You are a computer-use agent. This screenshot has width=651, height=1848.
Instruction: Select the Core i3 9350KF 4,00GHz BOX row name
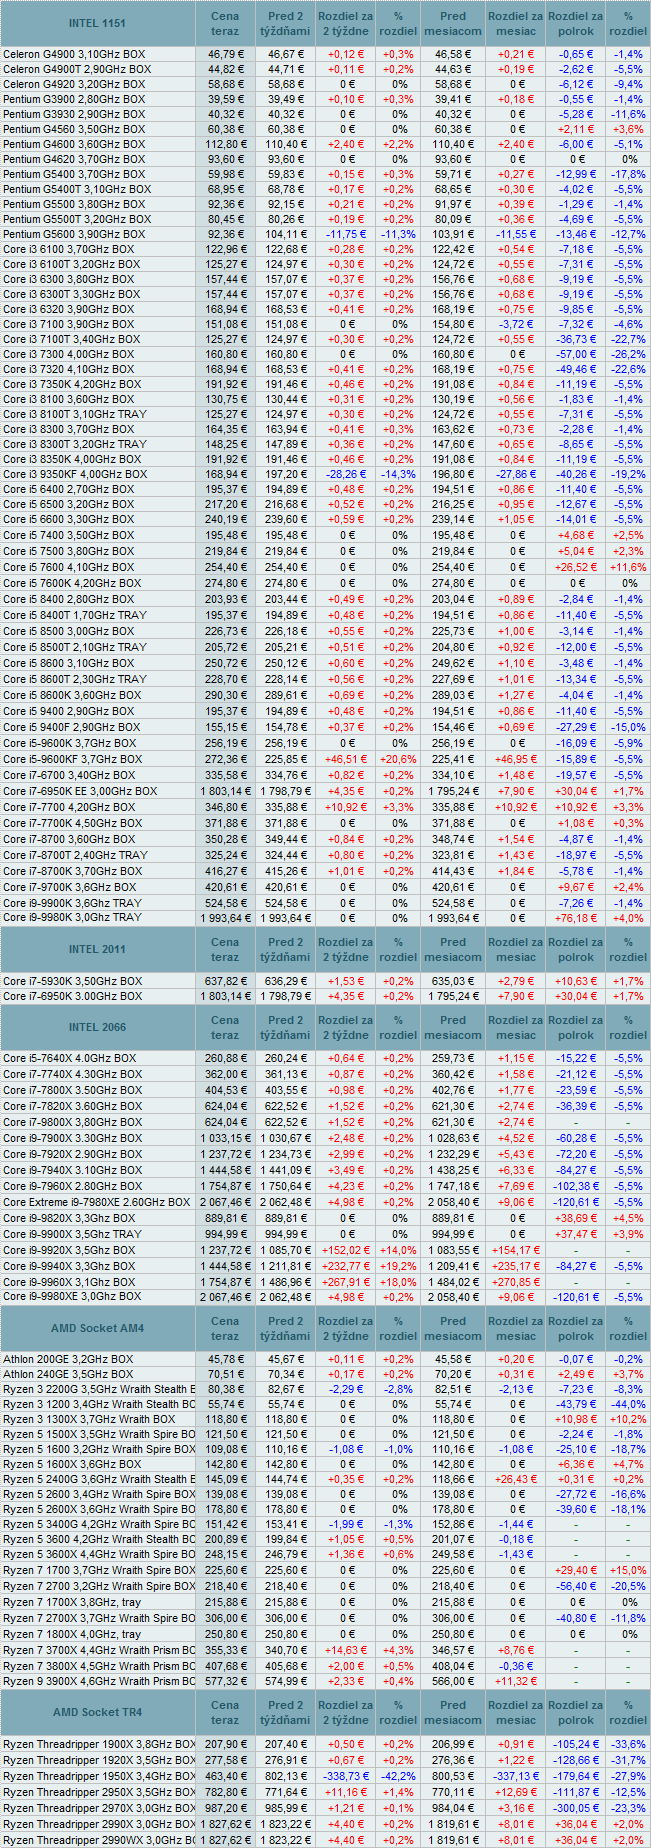click(x=74, y=474)
